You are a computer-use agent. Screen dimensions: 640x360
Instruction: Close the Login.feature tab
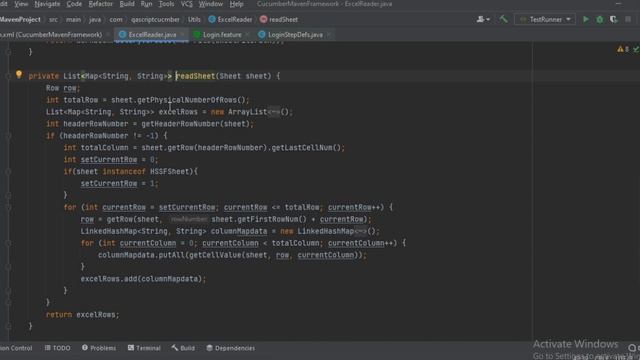click(247, 35)
